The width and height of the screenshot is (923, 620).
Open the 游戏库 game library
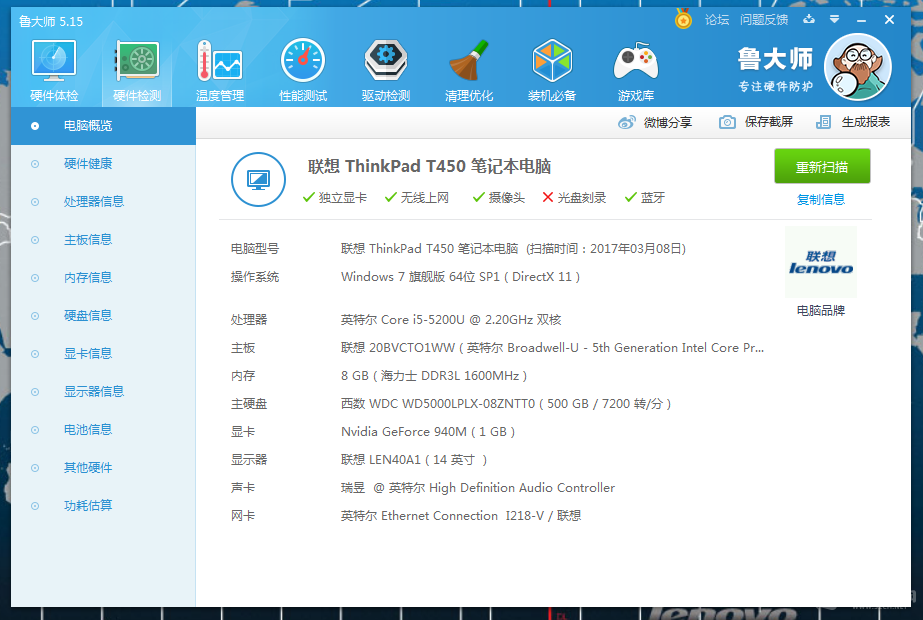[635, 71]
